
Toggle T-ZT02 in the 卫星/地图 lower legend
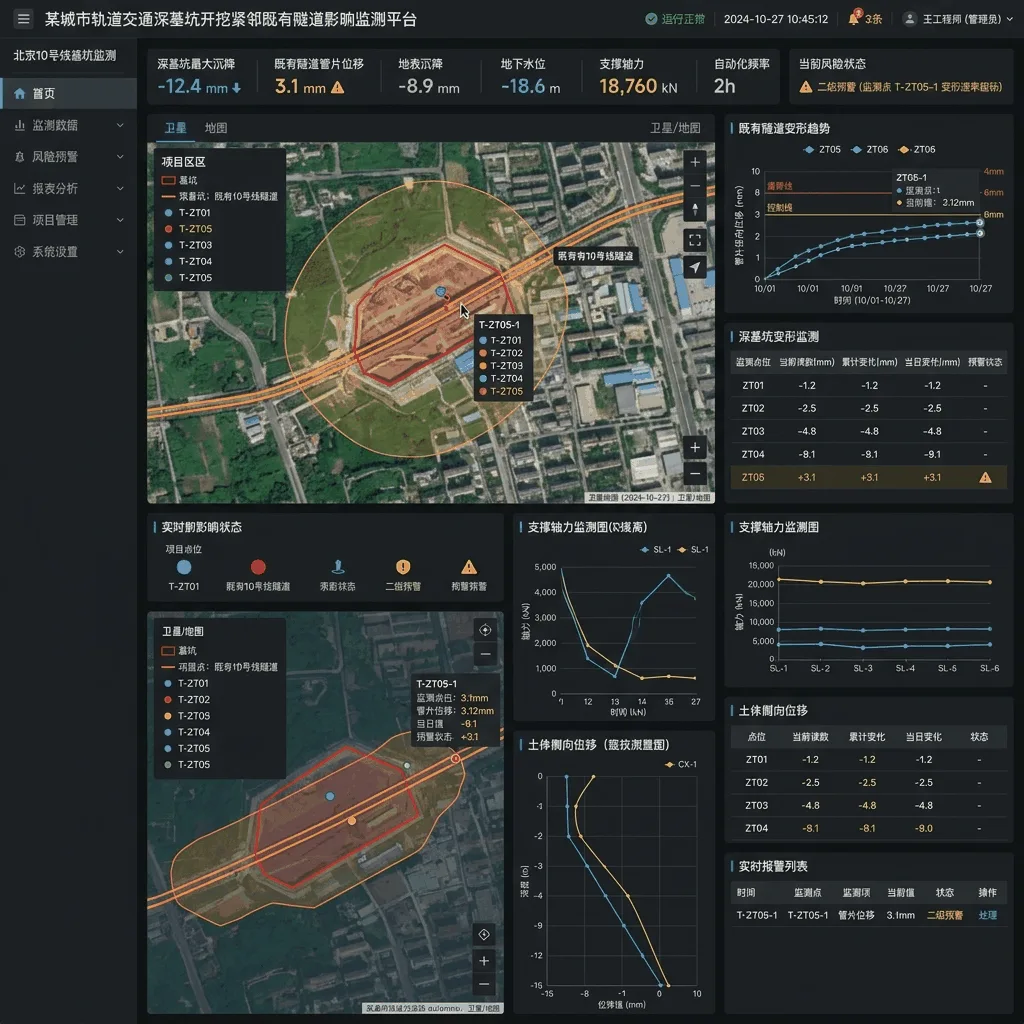(187, 699)
